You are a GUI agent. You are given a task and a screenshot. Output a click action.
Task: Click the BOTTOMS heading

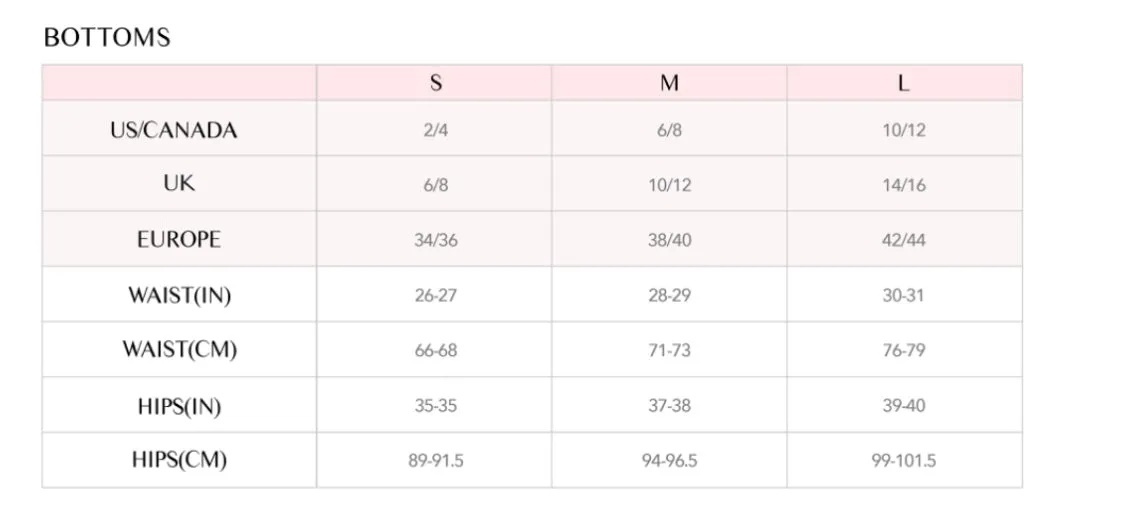click(x=107, y=37)
